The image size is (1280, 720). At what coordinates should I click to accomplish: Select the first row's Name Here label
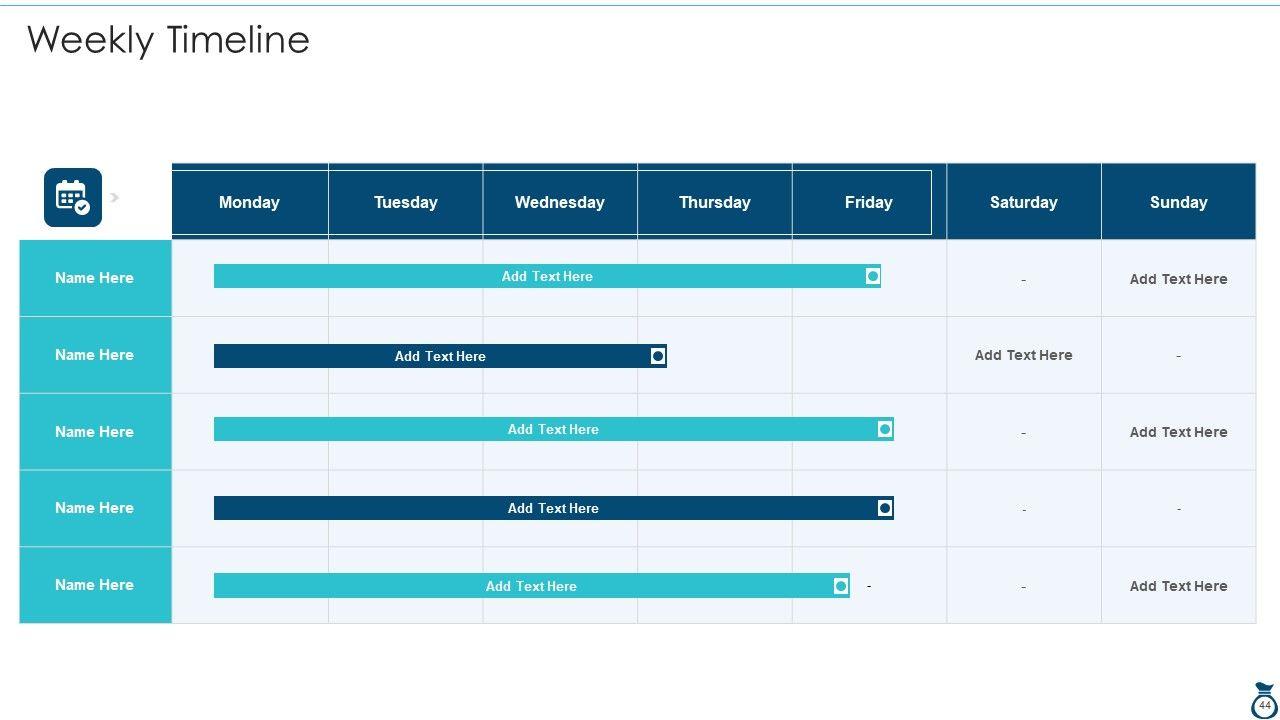94,278
